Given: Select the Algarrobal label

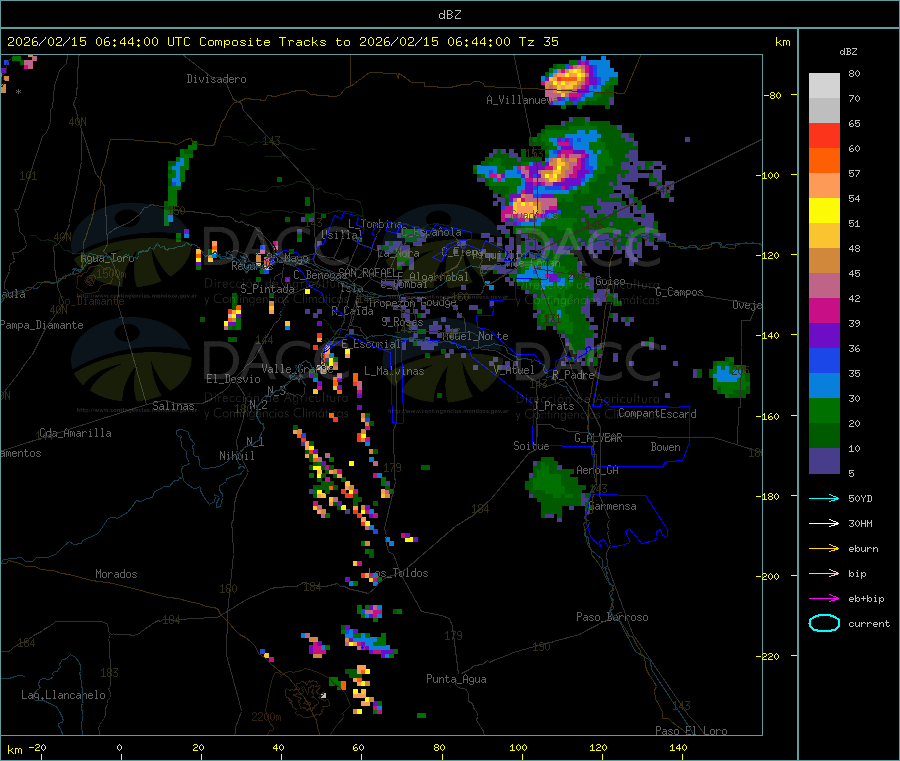Looking at the screenshot, I should click(439, 277).
